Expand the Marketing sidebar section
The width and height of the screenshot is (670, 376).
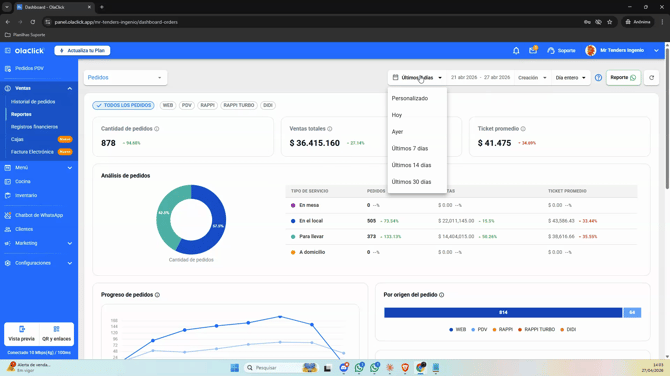pos(70,244)
